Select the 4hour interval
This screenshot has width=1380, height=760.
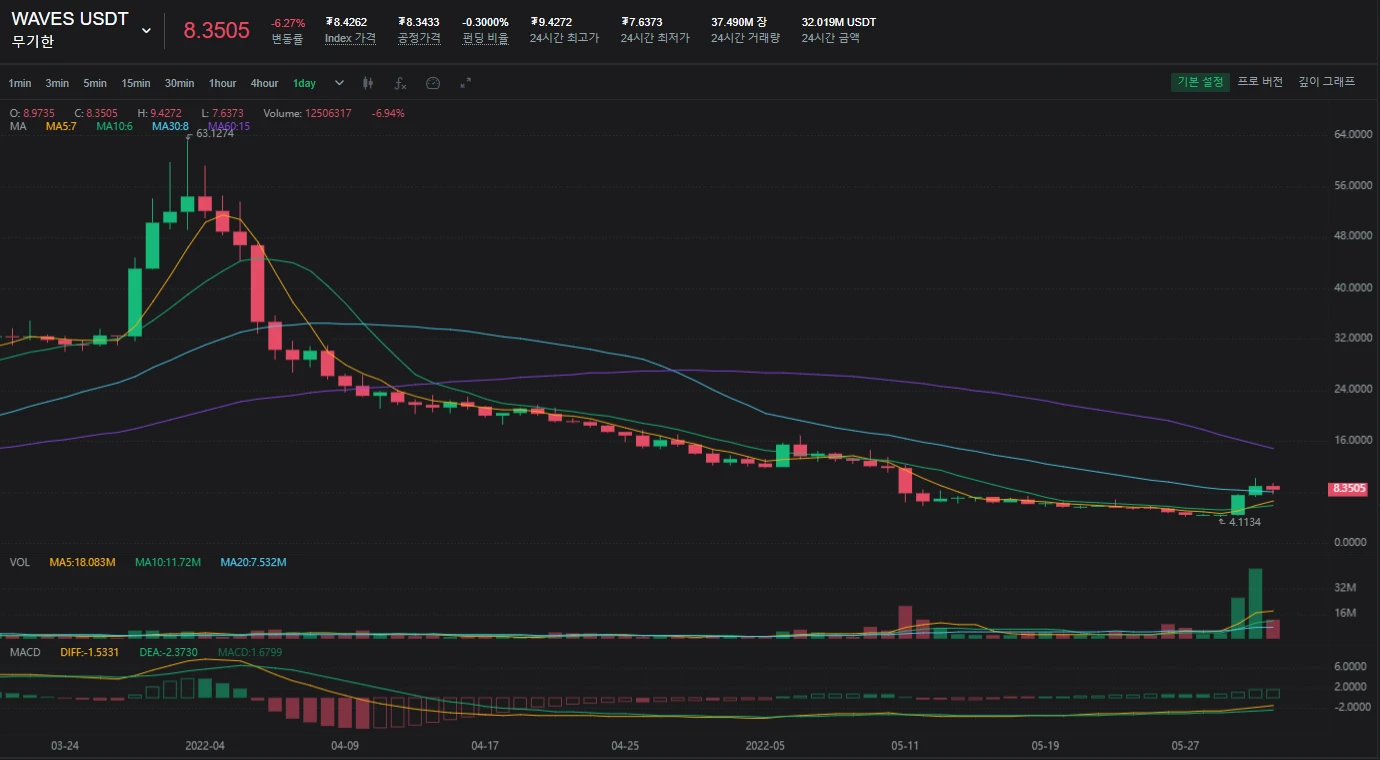264,83
